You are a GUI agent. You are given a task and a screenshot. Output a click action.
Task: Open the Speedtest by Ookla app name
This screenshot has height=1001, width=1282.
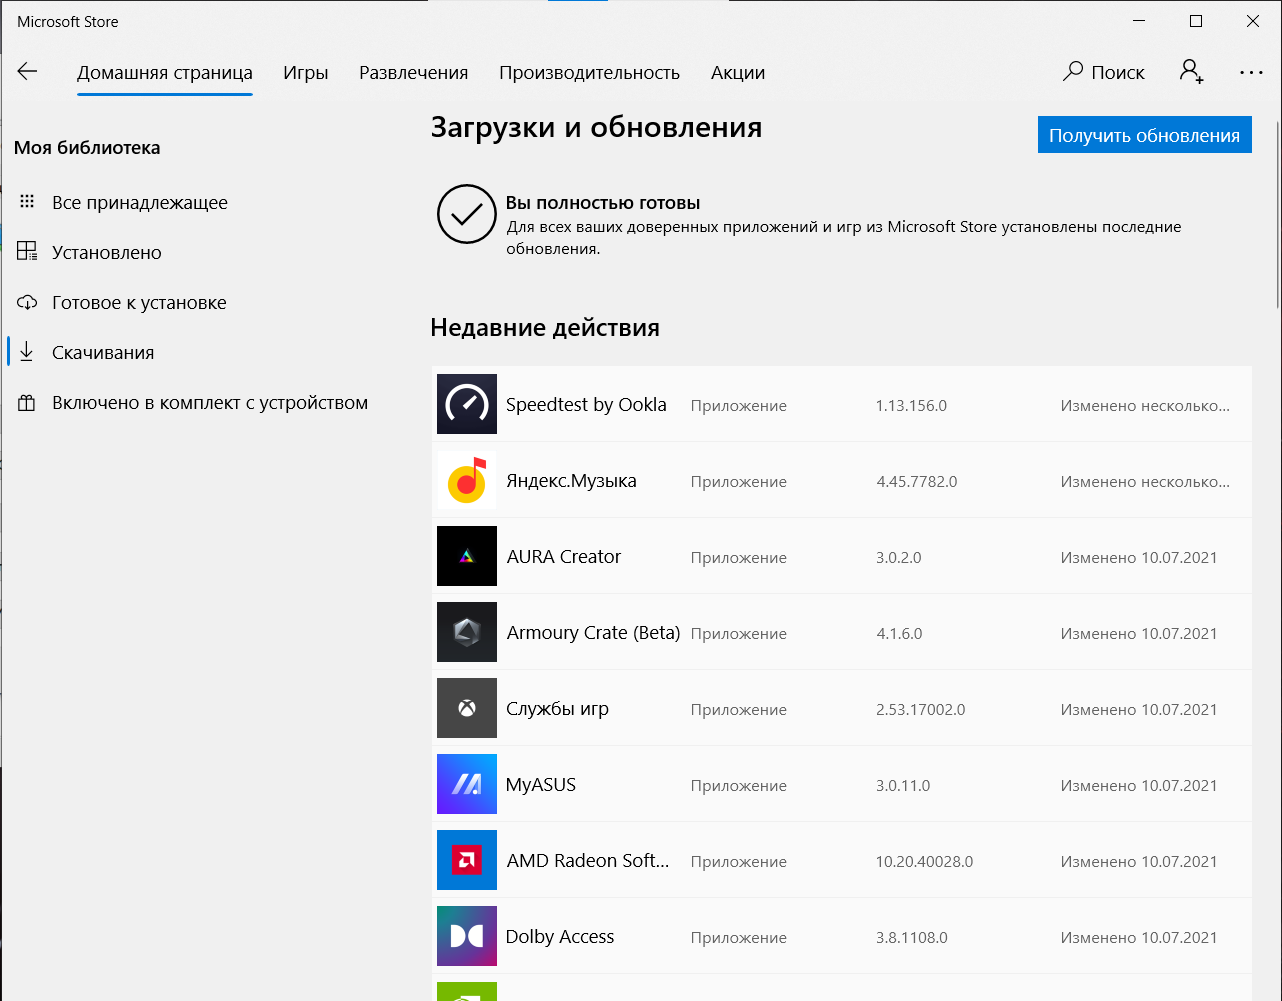tap(586, 404)
